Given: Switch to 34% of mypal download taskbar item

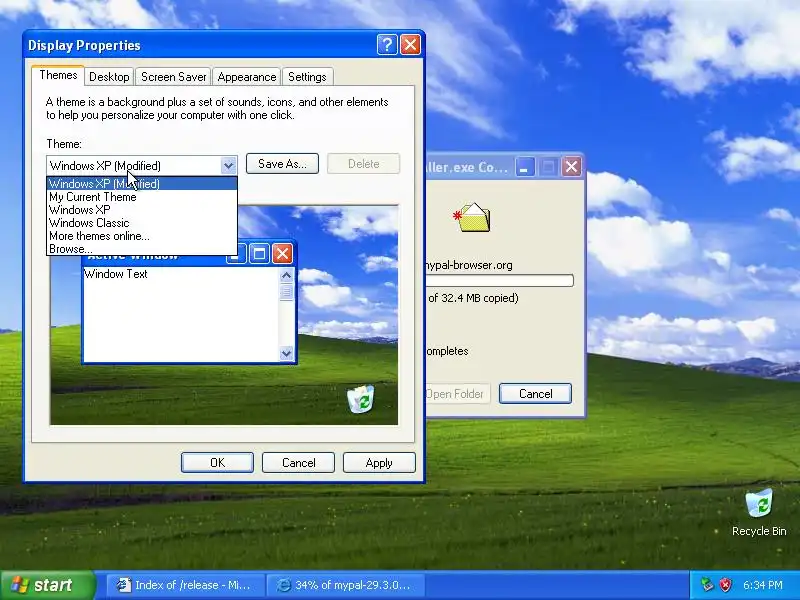Looking at the screenshot, I should pyautogui.click(x=346, y=585).
